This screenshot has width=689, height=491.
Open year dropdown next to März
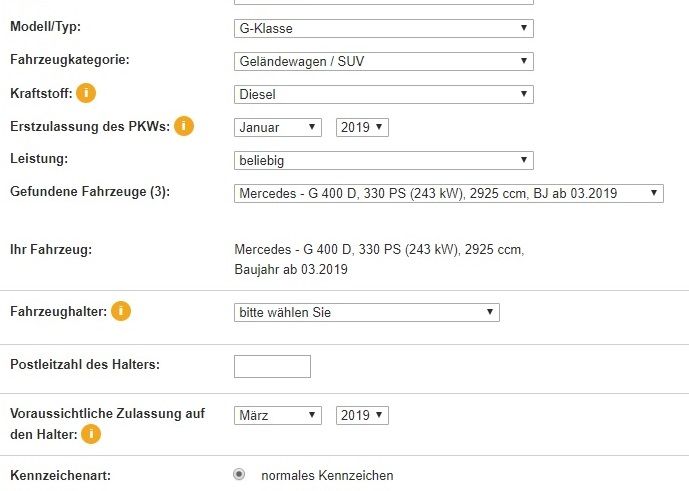click(x=362, y=415)
